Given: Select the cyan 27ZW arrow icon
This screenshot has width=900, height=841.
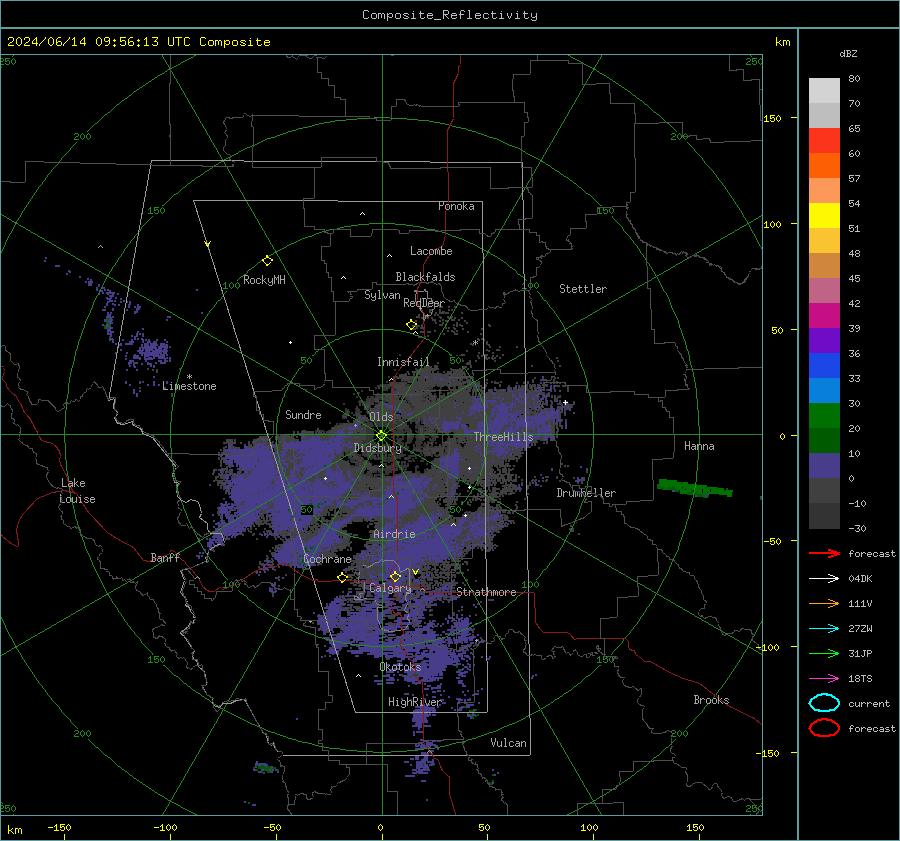Looking at the screenshot, I should pyautogui.click(x=824, y=629).
